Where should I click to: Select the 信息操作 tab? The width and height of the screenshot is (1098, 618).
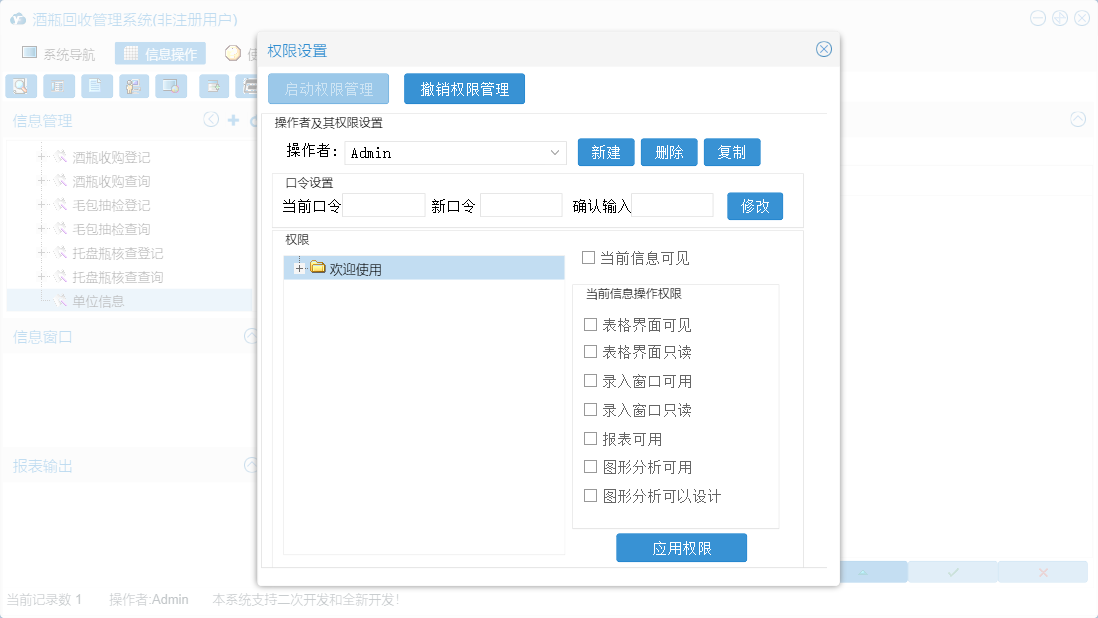[x=160, y=54]
